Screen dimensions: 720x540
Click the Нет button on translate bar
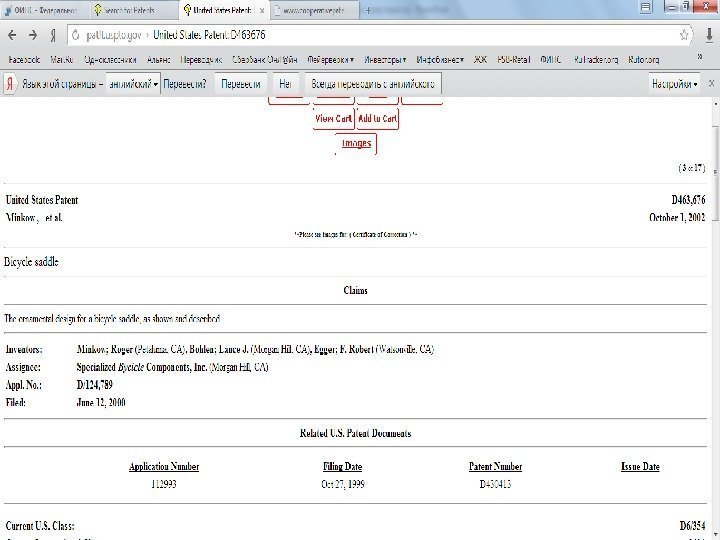point(285,84)
